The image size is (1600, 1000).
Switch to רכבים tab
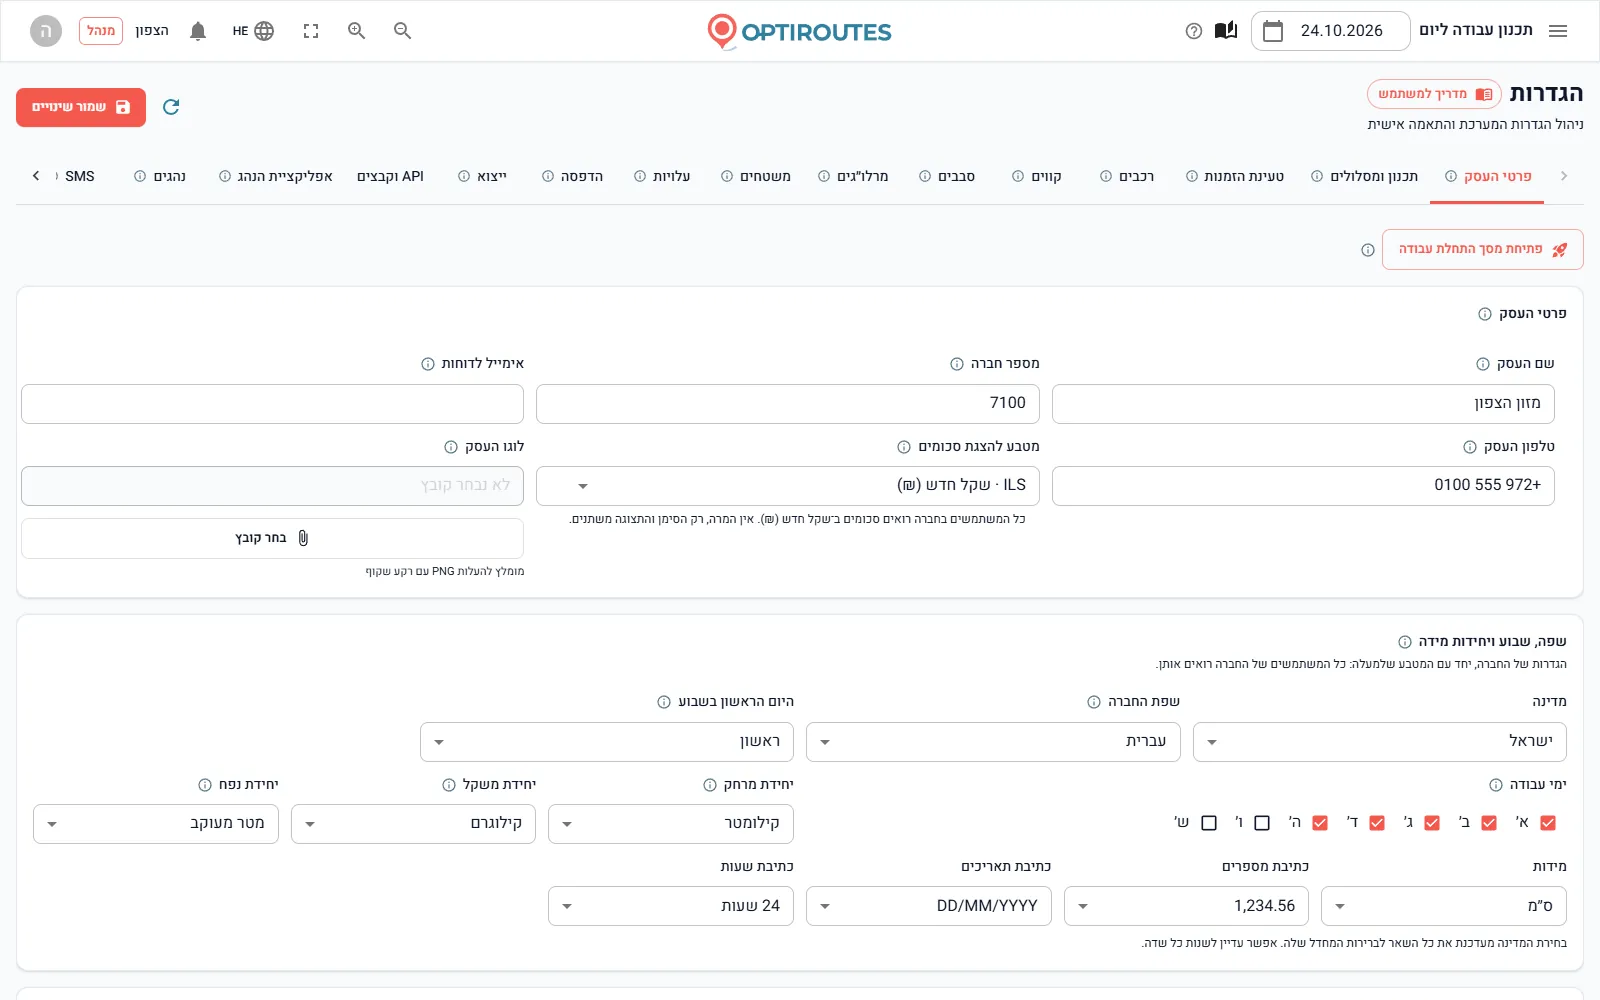coord(1127,176)
